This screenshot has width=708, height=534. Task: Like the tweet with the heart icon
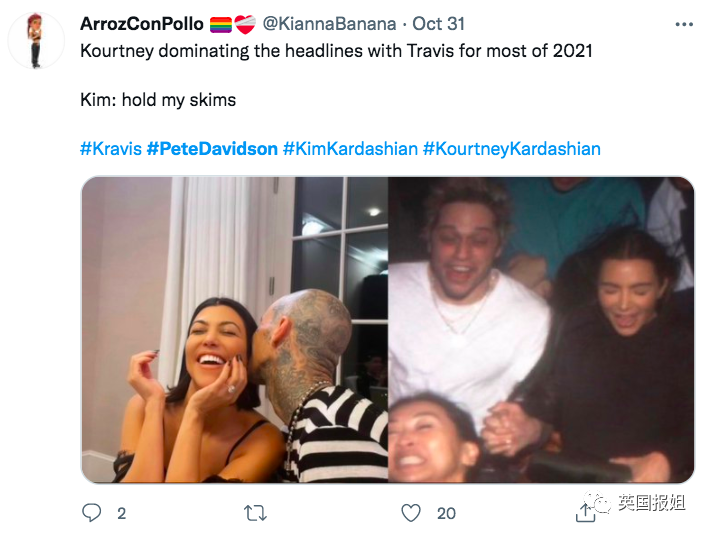tap(410, 513)
